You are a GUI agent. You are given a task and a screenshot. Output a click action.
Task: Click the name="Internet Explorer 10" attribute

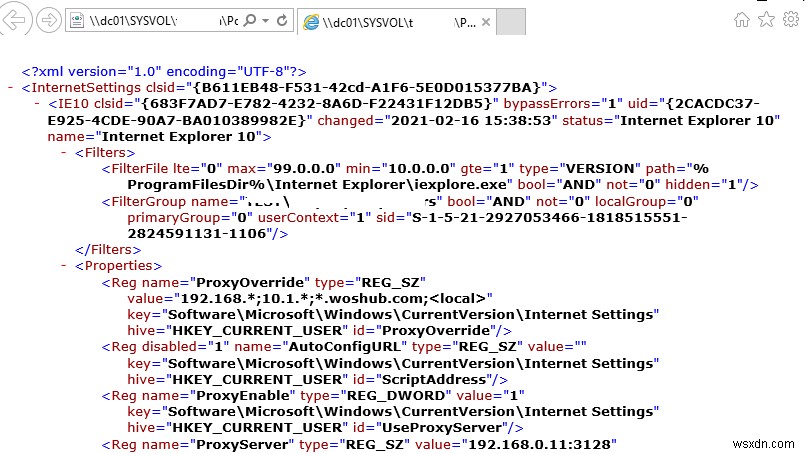tap(154, 136)
